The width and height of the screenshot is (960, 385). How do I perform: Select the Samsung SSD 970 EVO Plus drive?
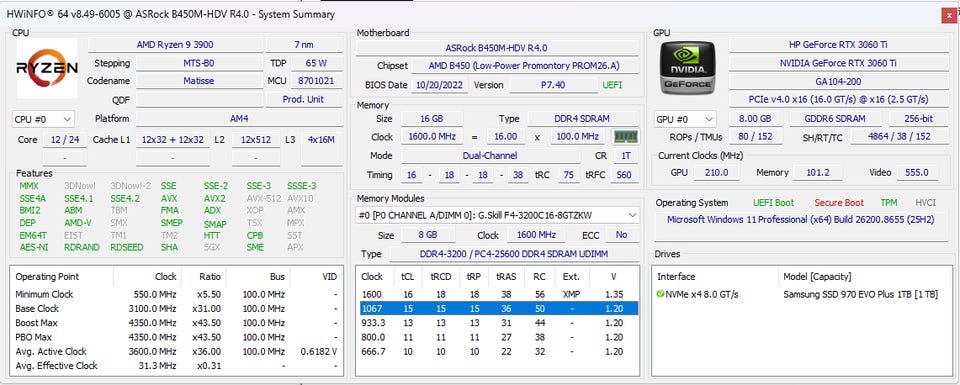coord(860,294)
